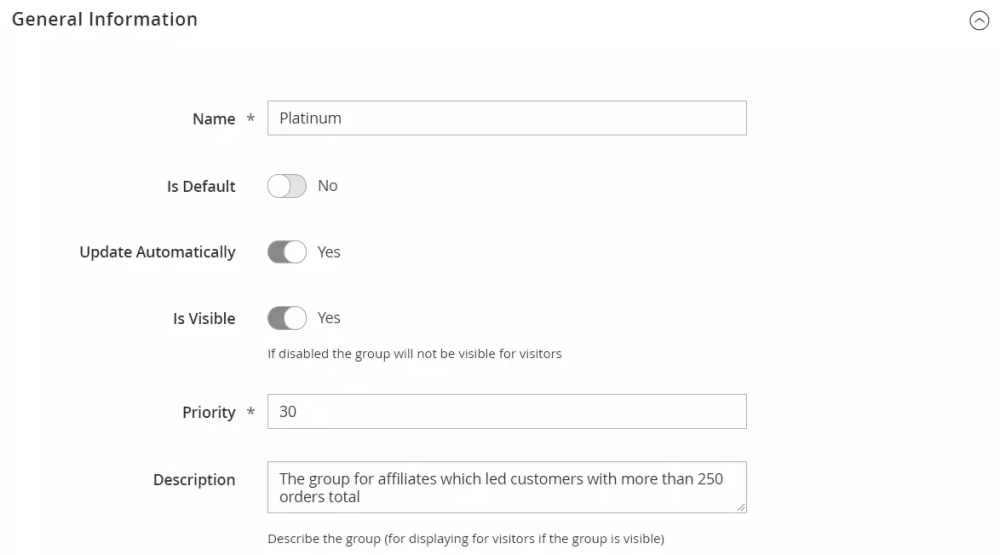Click the Description field label
The image size is (1000, 555).
194,480
